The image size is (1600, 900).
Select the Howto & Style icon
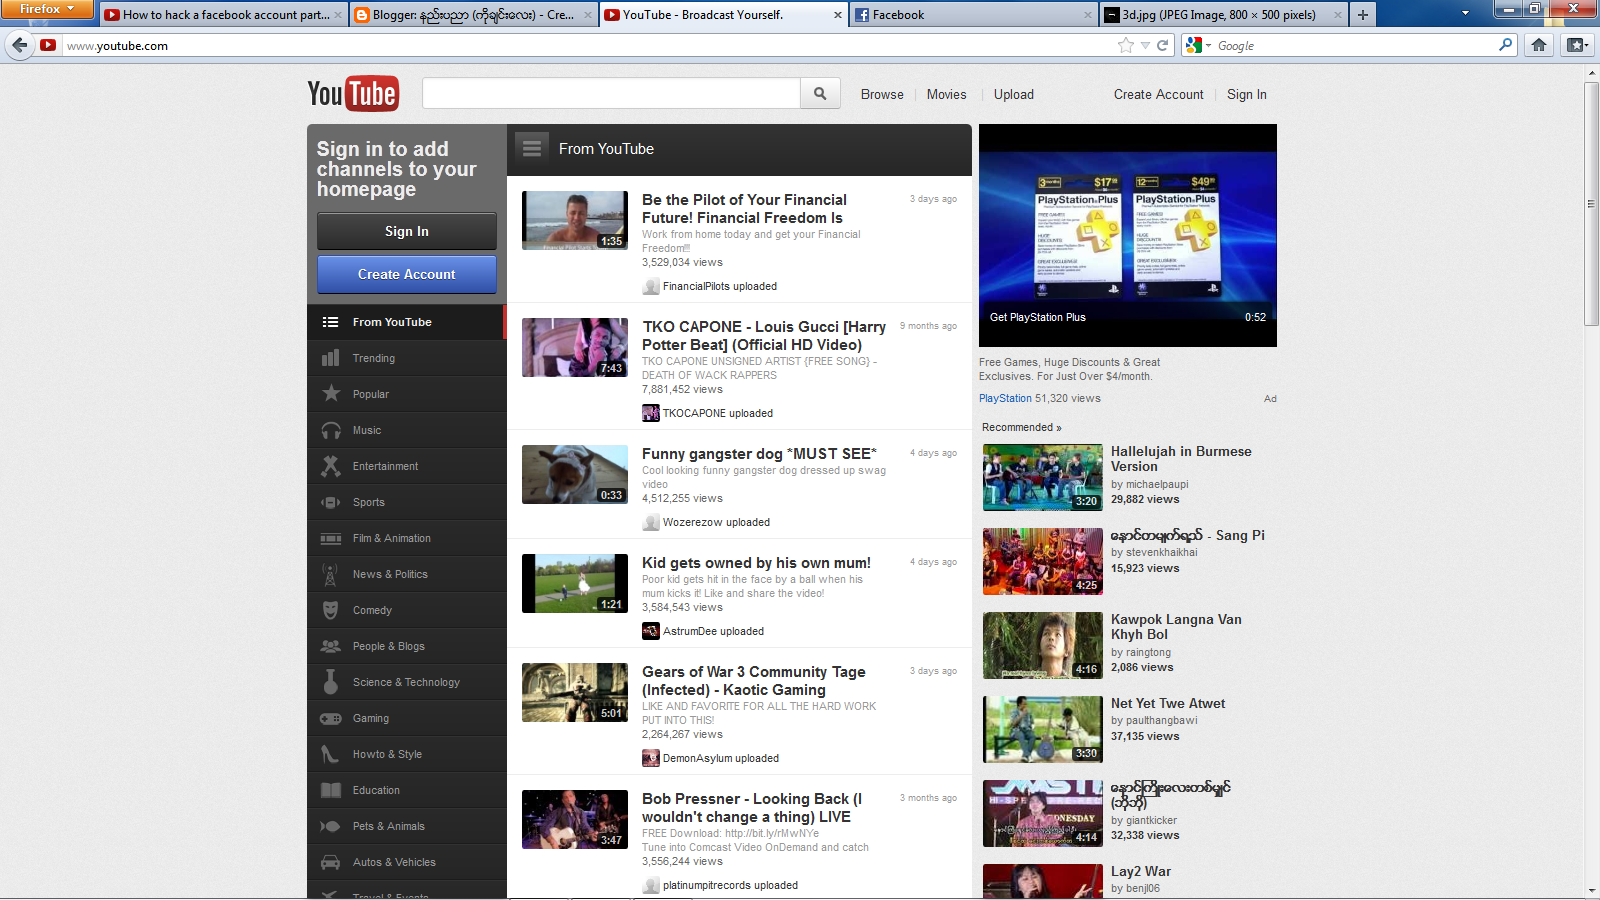point(330,754)
